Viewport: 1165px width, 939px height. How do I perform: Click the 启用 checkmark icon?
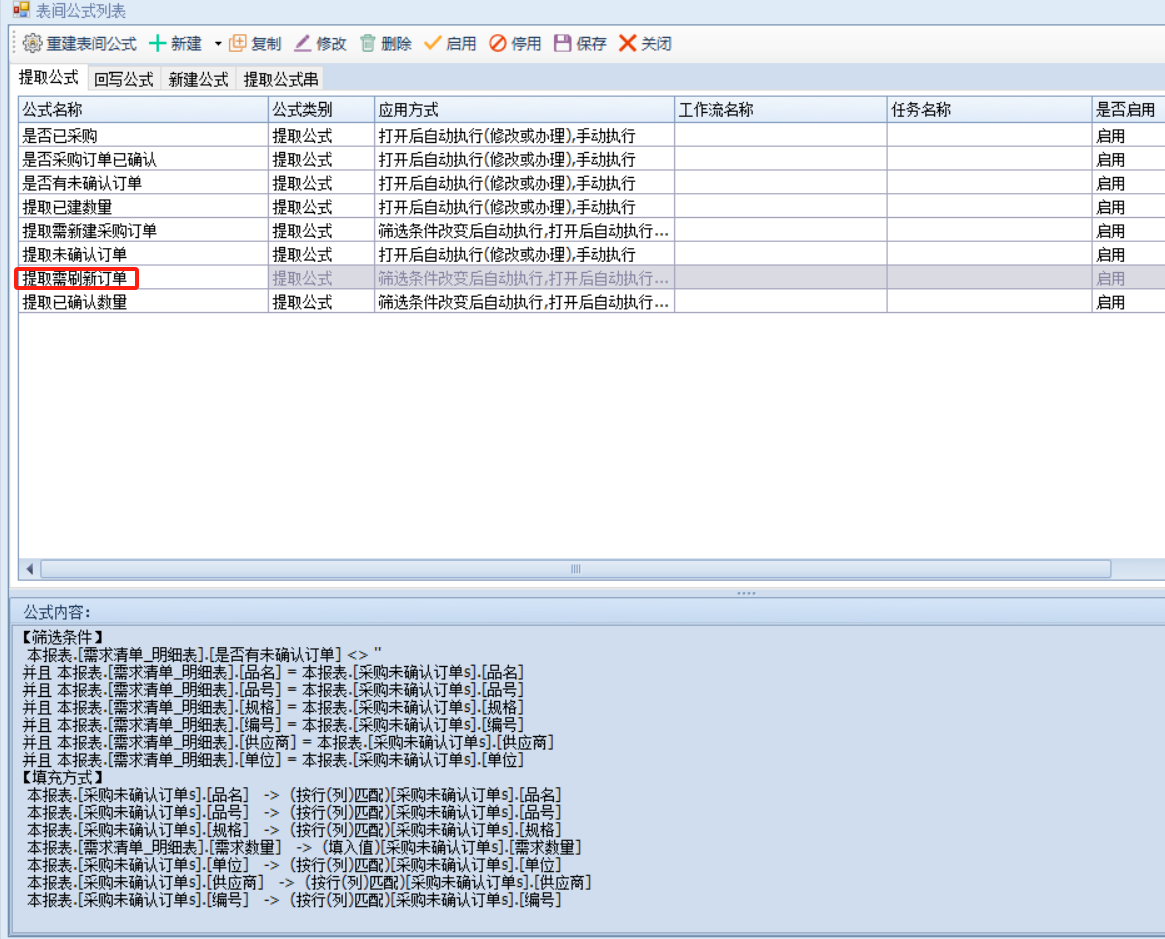pos(432,44)
